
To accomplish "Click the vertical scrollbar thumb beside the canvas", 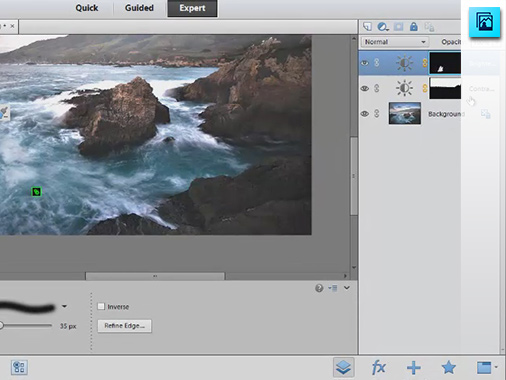I will tap(354, 176).
